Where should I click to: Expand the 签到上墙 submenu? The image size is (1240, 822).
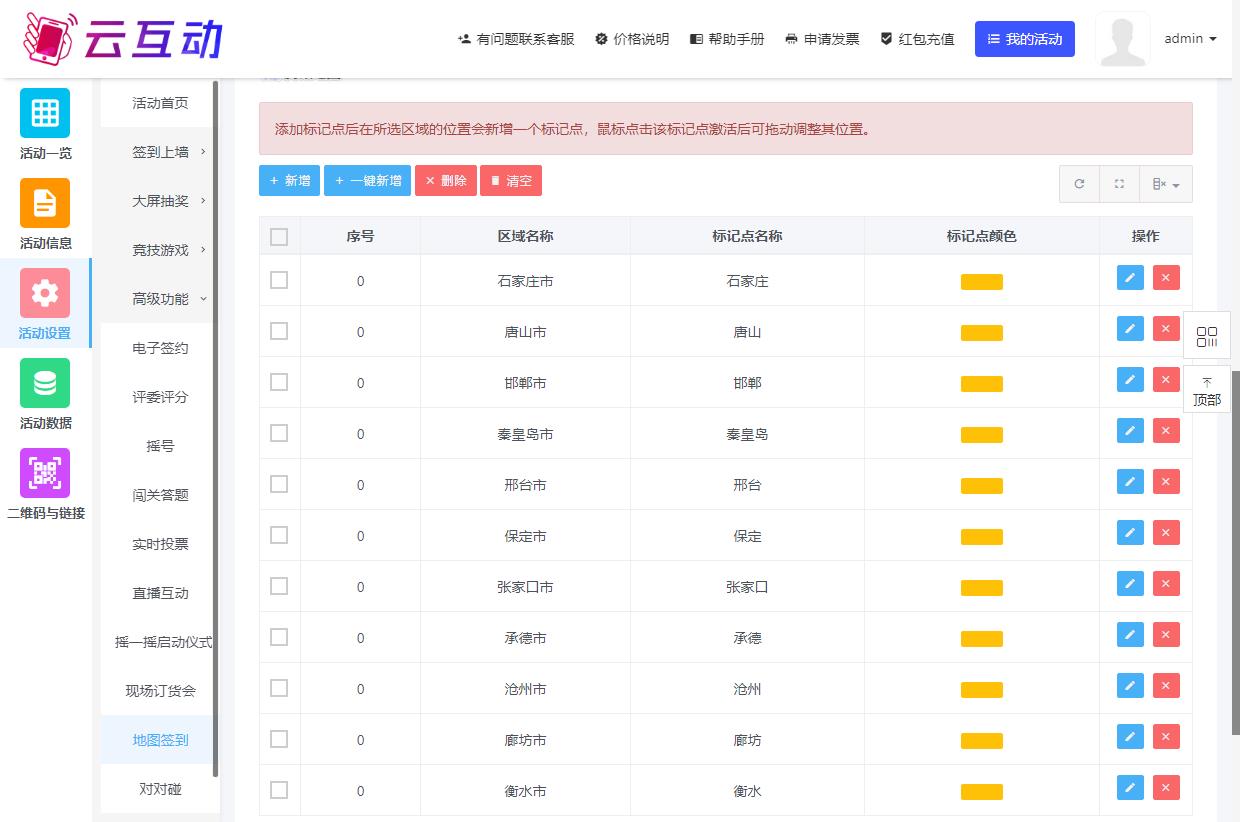point(160,152)
